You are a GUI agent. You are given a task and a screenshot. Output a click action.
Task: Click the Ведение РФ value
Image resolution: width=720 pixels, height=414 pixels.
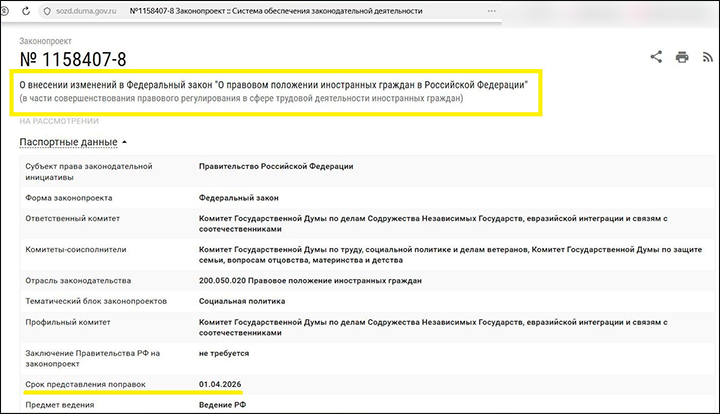[x=222, y=405]
